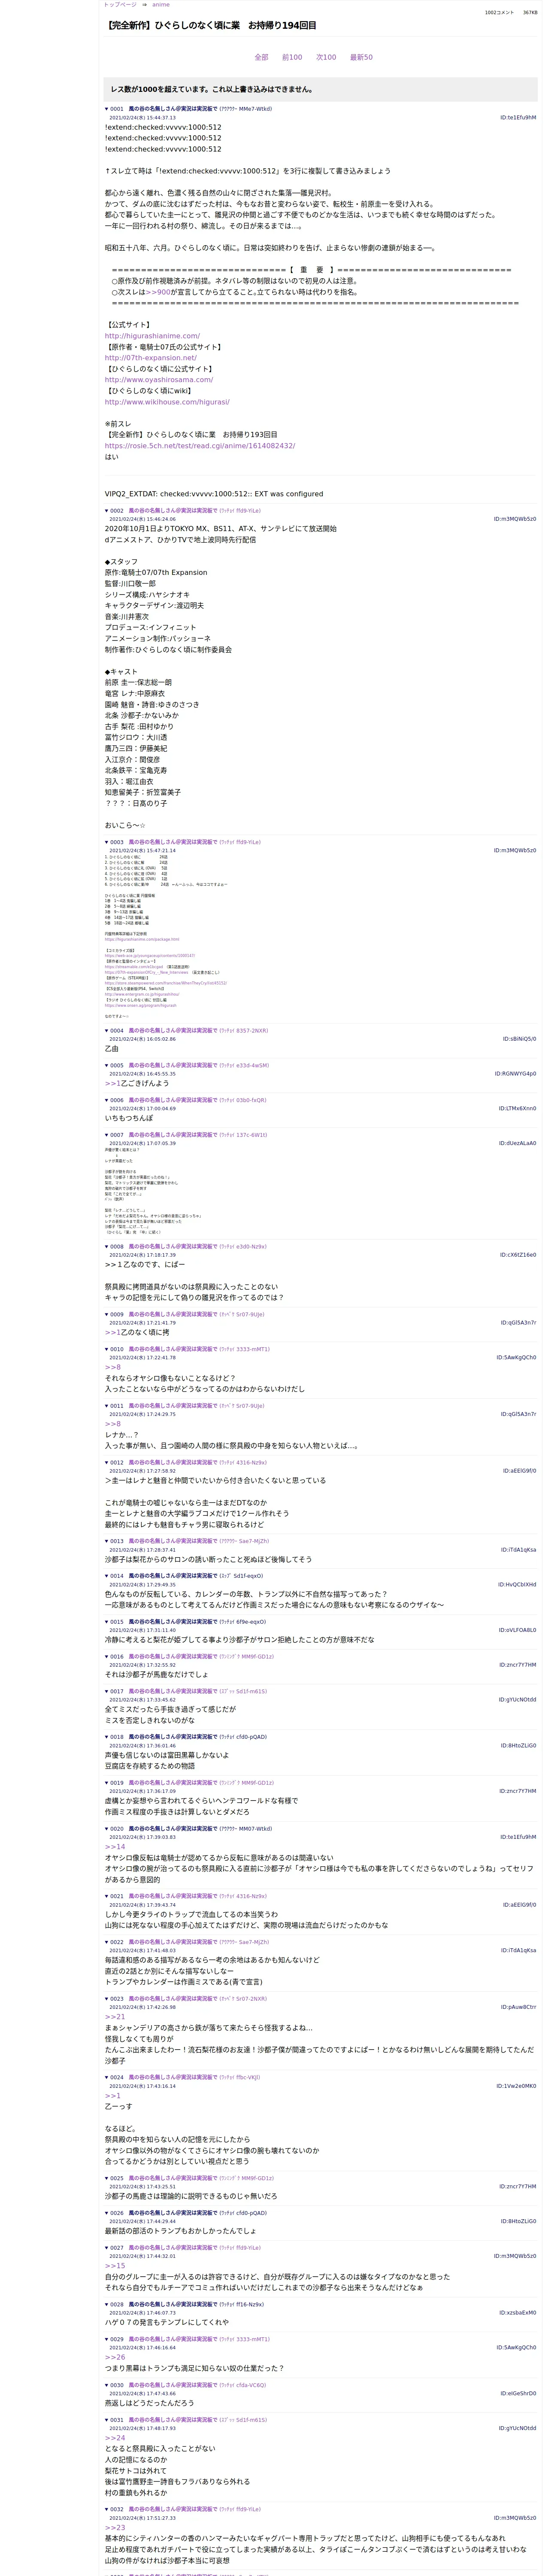Viewport: 551px width, 2576px height.
Task: Open the 07th-expansion.net link
Action: [151, 358]
